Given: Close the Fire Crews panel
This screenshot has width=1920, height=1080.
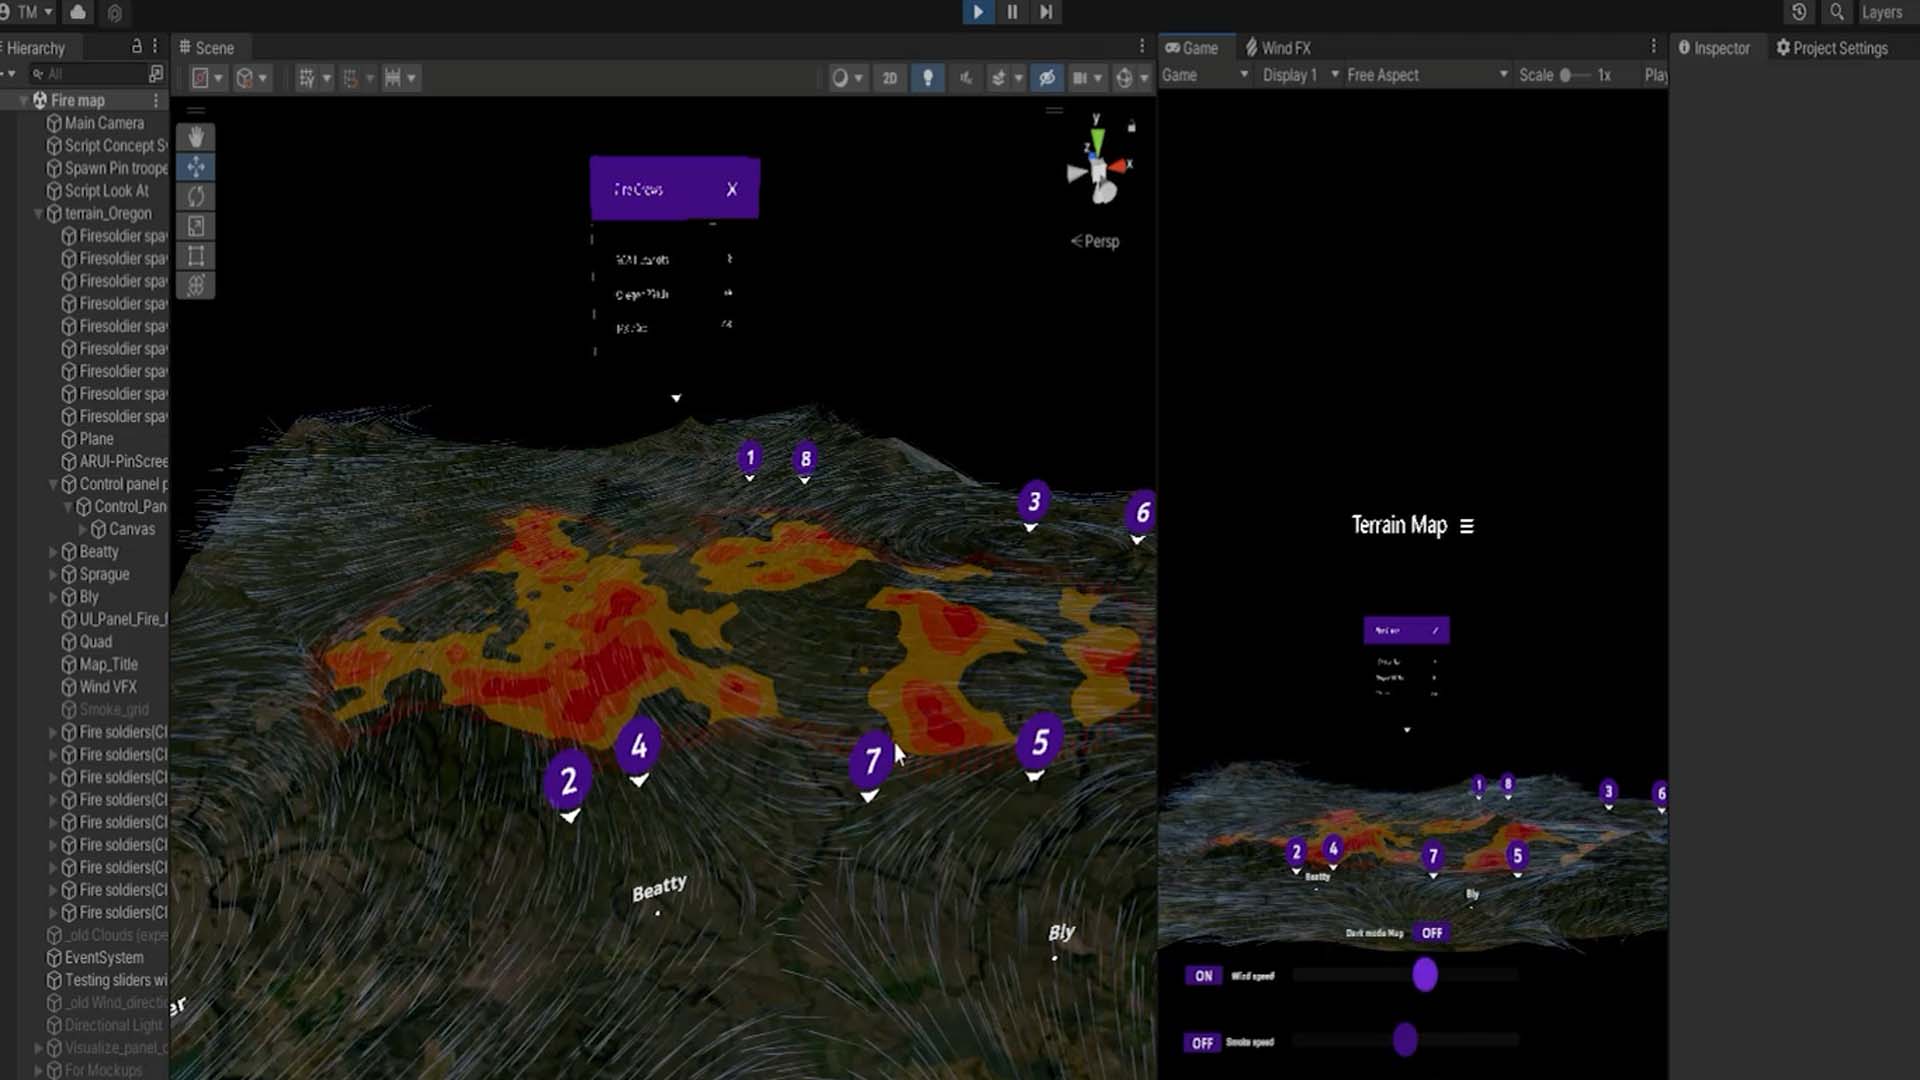Looking at the screenshot, I should coord(732,189).
